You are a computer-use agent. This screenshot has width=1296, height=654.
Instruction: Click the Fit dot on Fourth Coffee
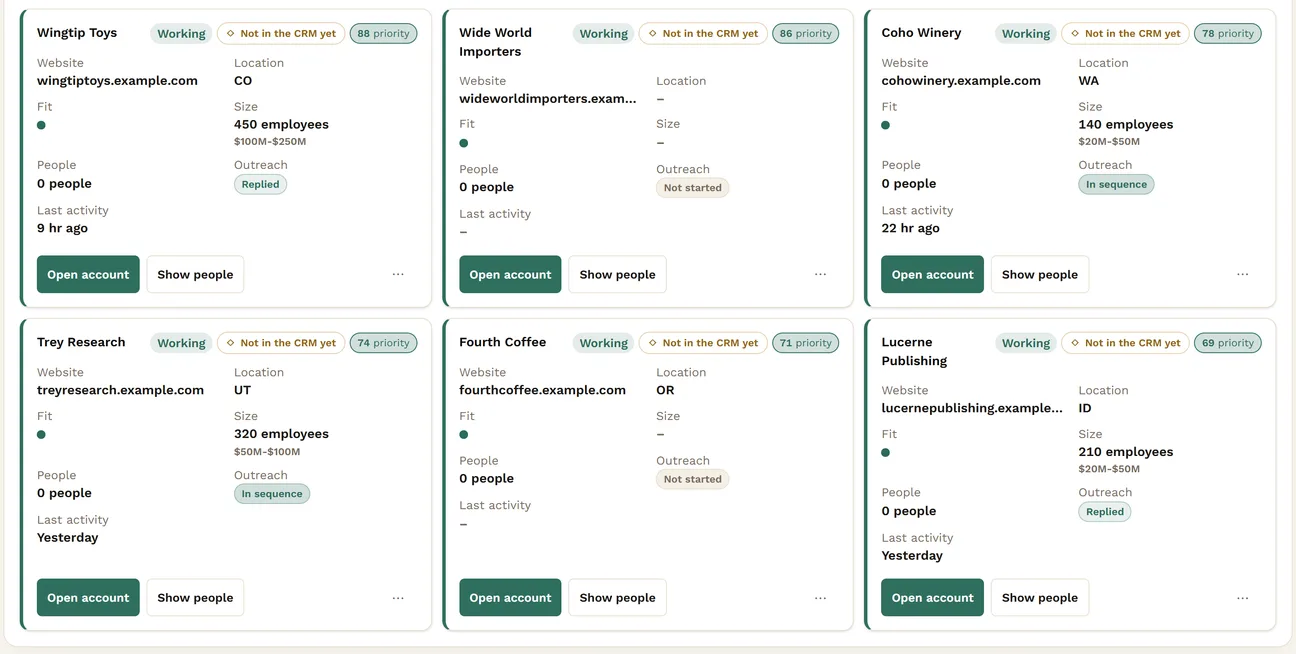tap(464, 435)
